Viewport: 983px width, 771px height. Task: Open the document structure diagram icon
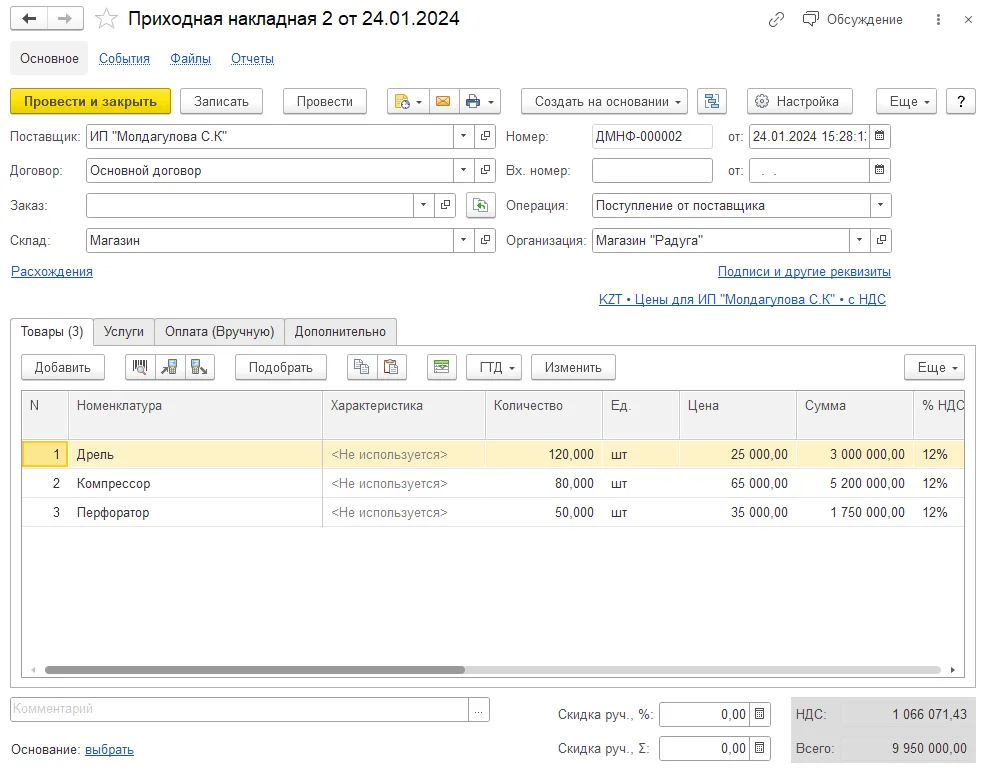tap(712, 102)
